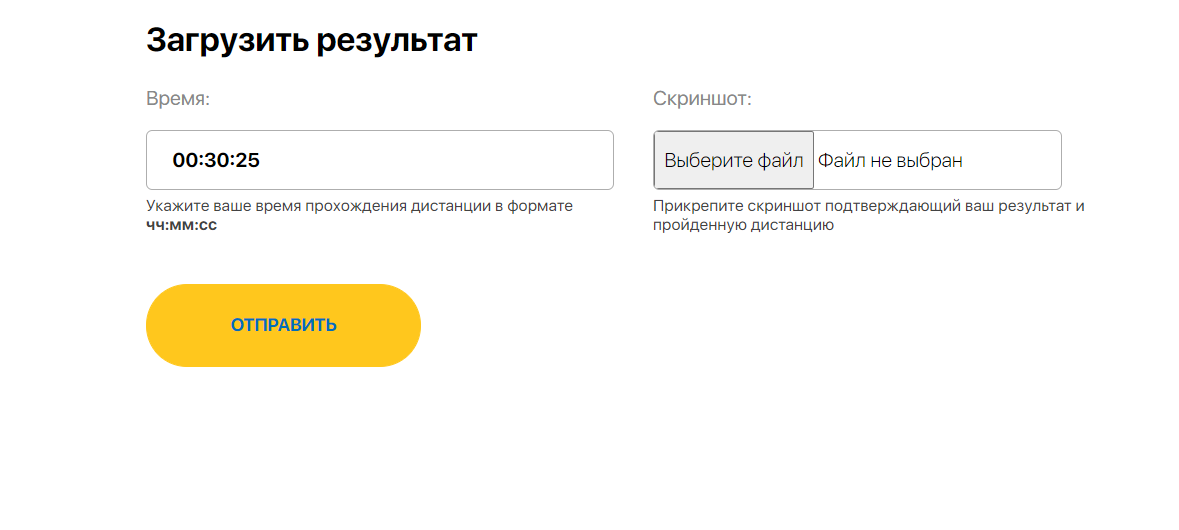Viewport: 1179px width, 530px height.
Task: Click the seconds value 25 in time field
Action: click(x=247, y=160)
